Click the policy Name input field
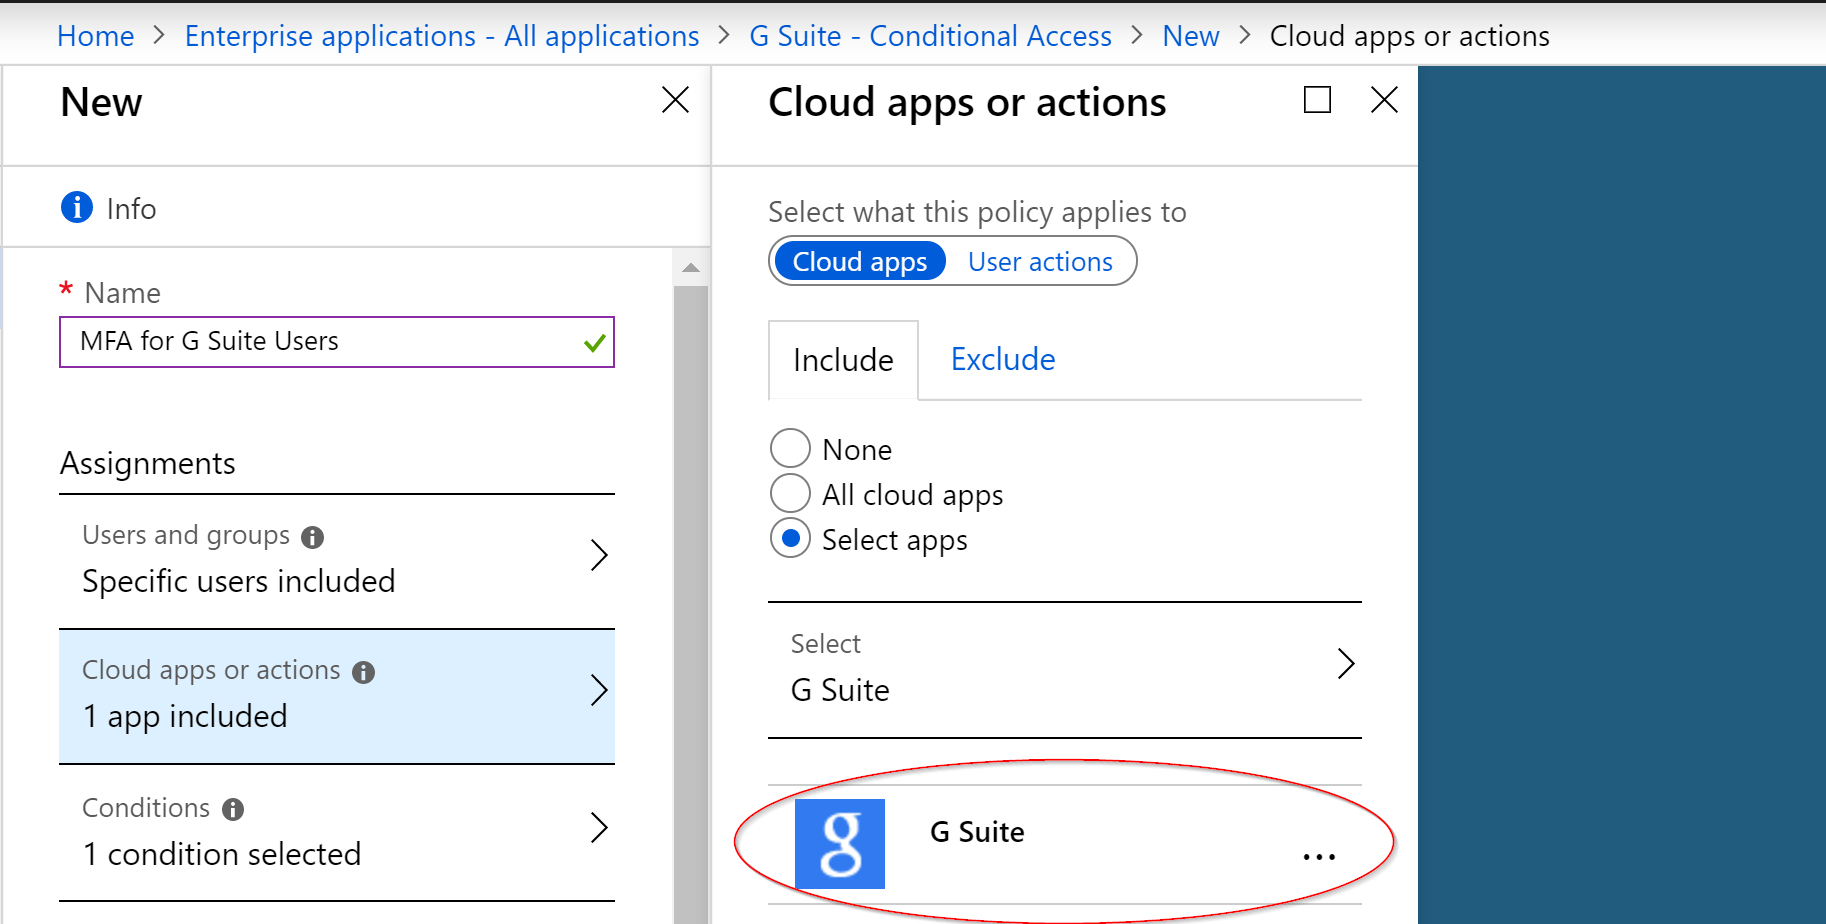 click(x=320, y=342)
